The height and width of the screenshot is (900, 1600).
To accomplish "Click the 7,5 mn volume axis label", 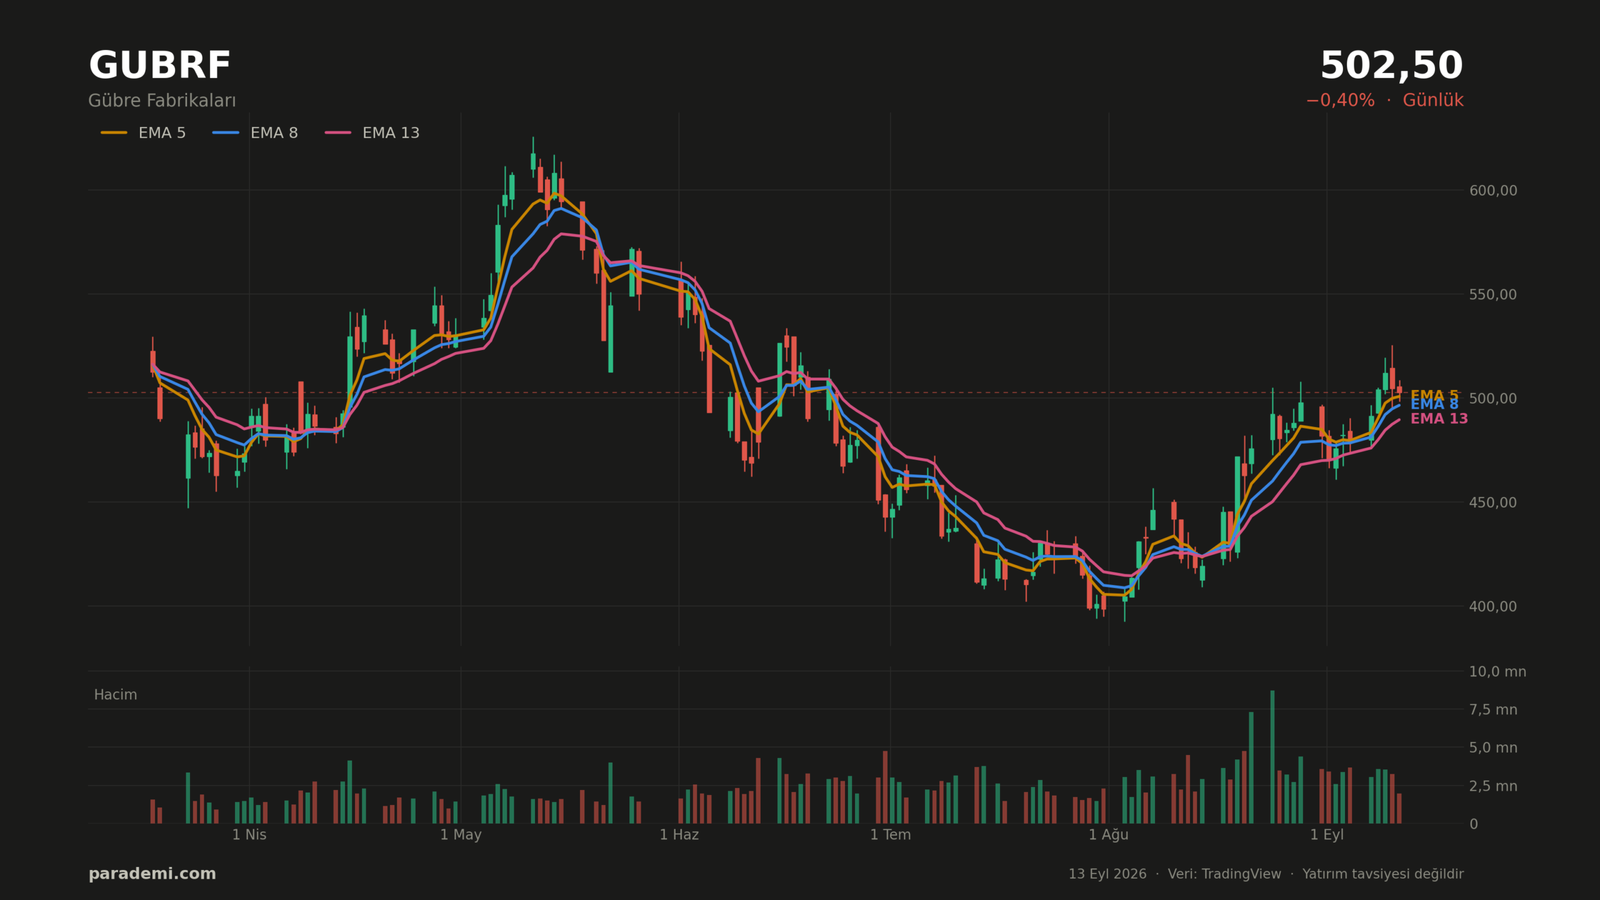I will (x=1493, y=710).
